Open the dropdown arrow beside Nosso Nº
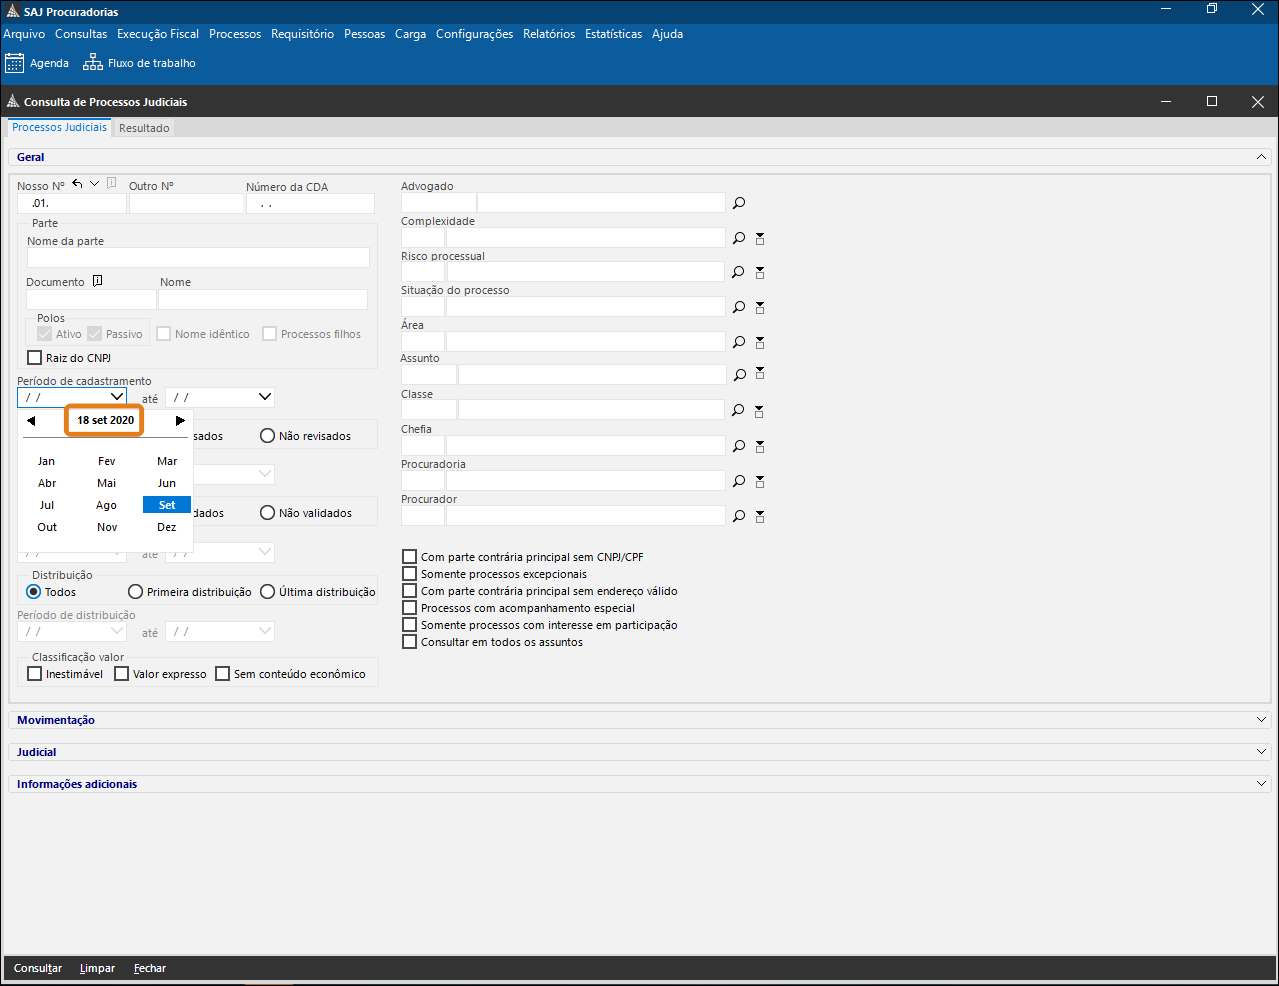The width and height of the screenshot is (1279, 986). point(94,184)
